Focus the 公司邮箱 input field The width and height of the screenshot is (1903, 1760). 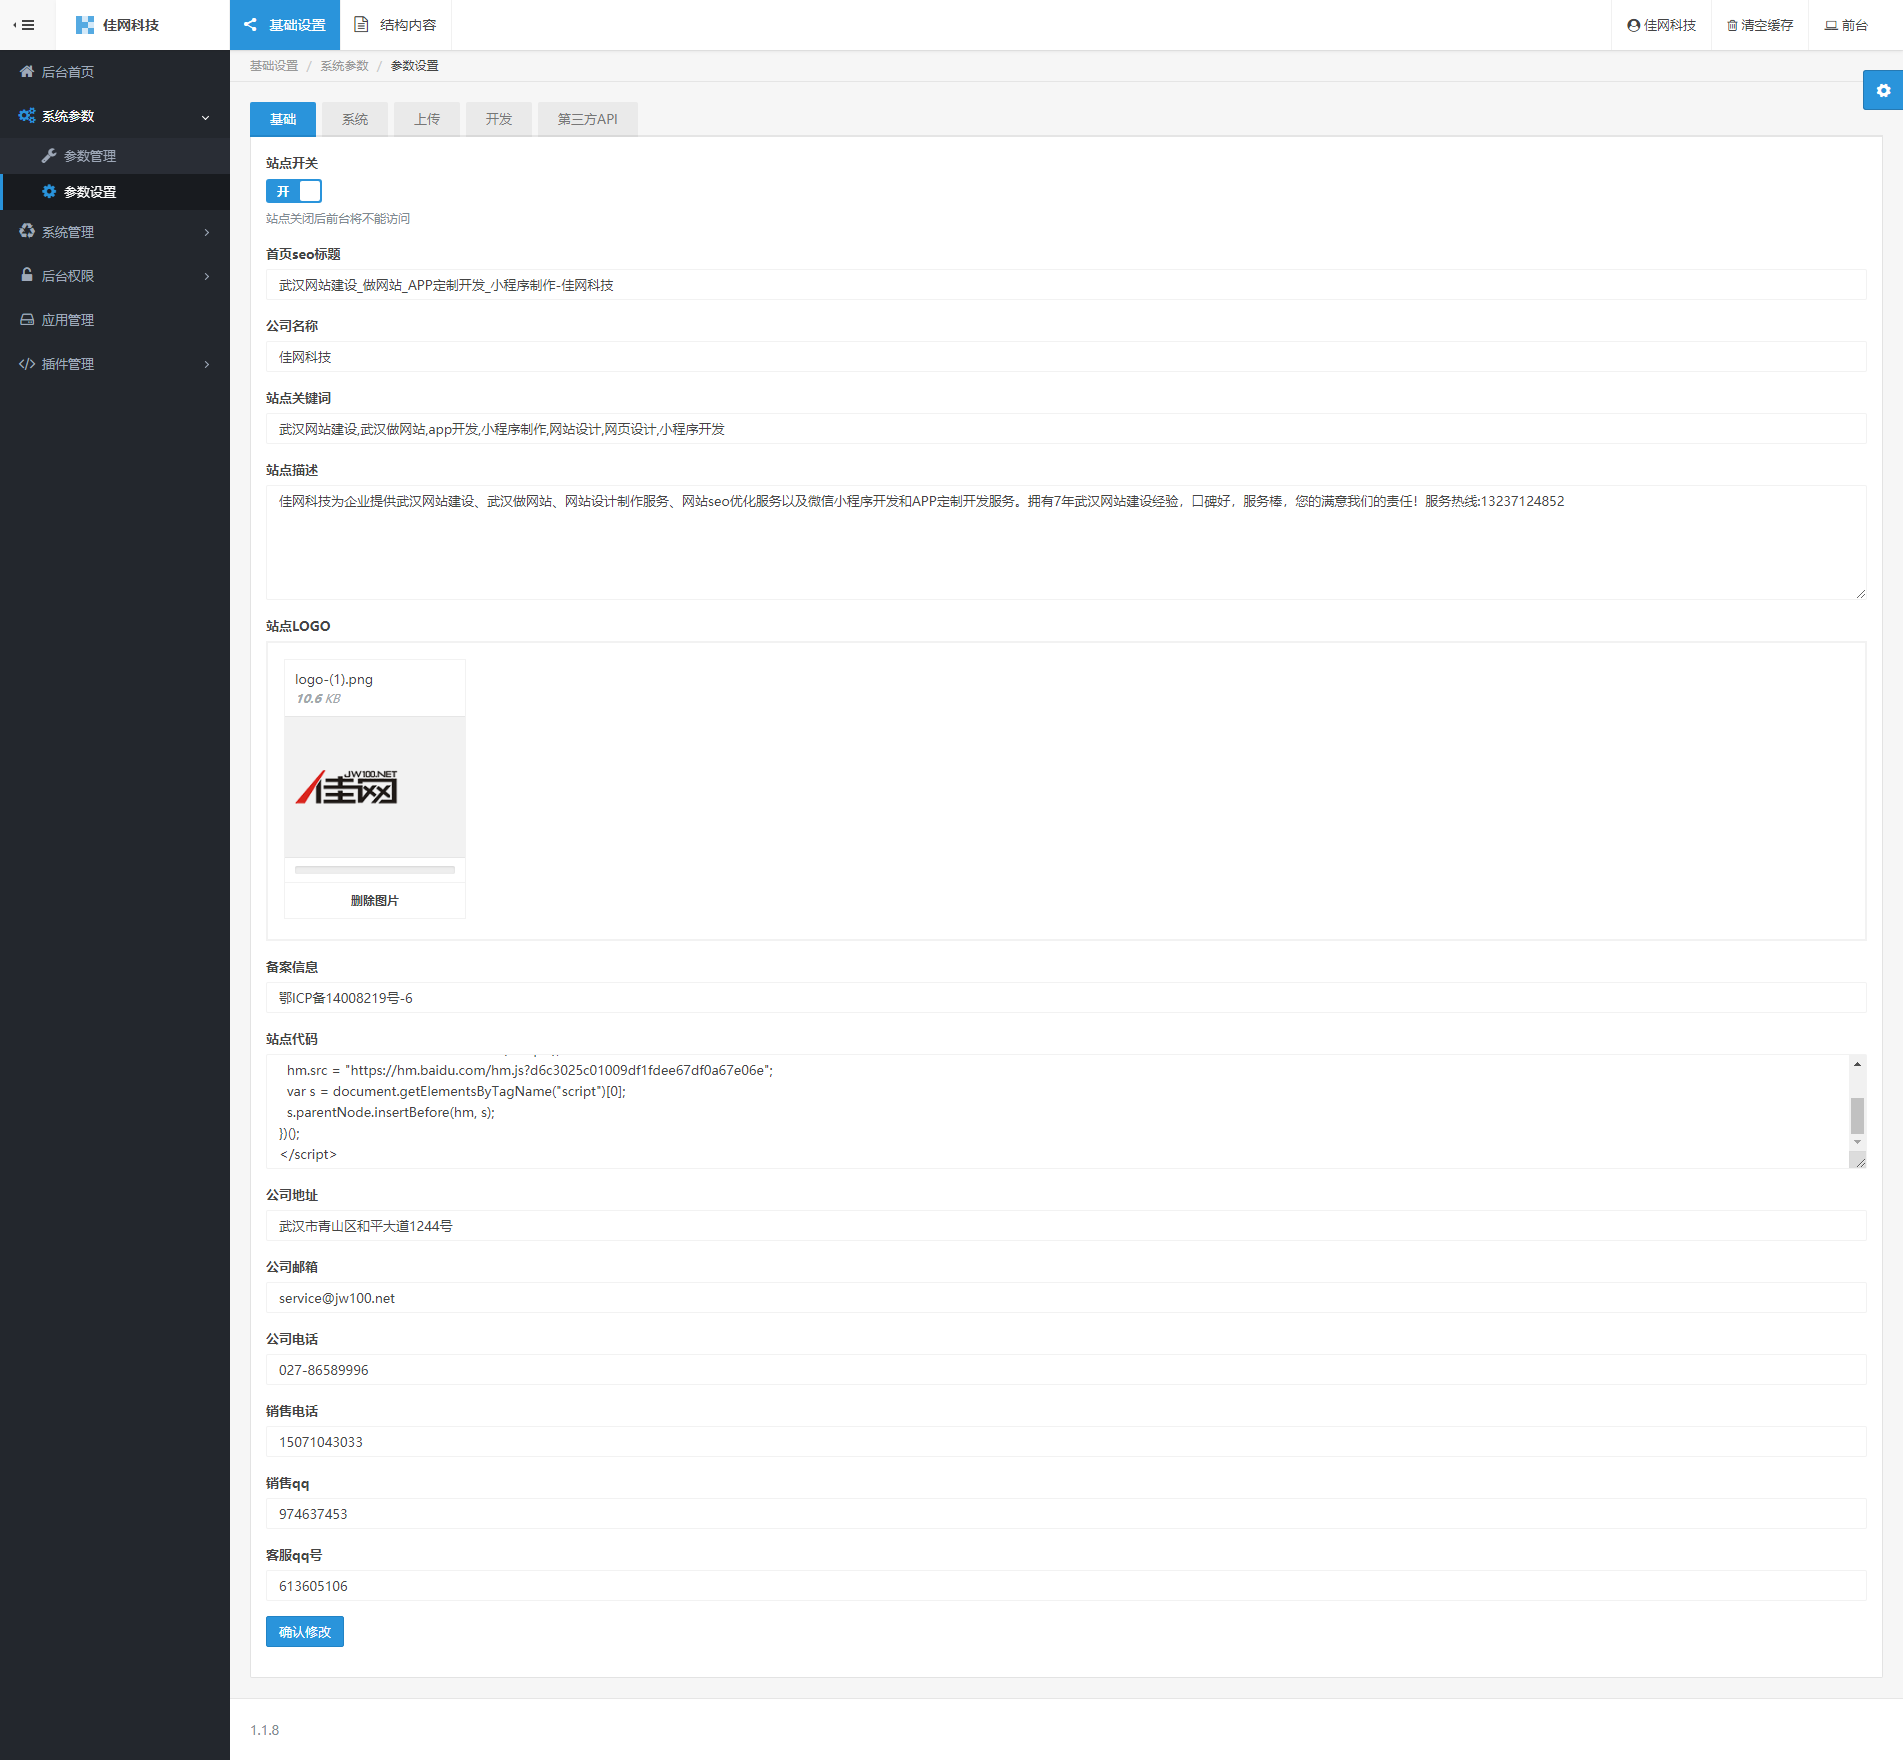(x=1066, y=1298)
